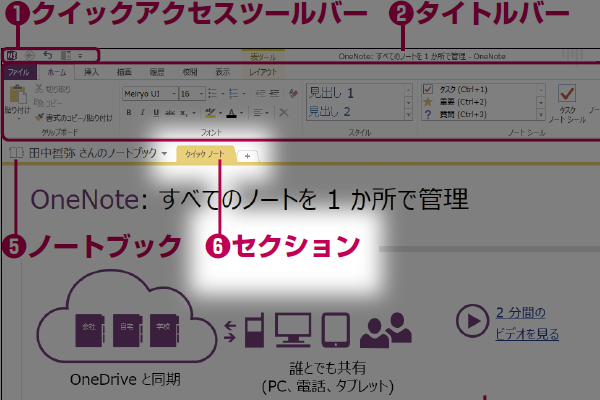Click the increase indent icon
Screen dimensions: 600x400
(274, 93)
